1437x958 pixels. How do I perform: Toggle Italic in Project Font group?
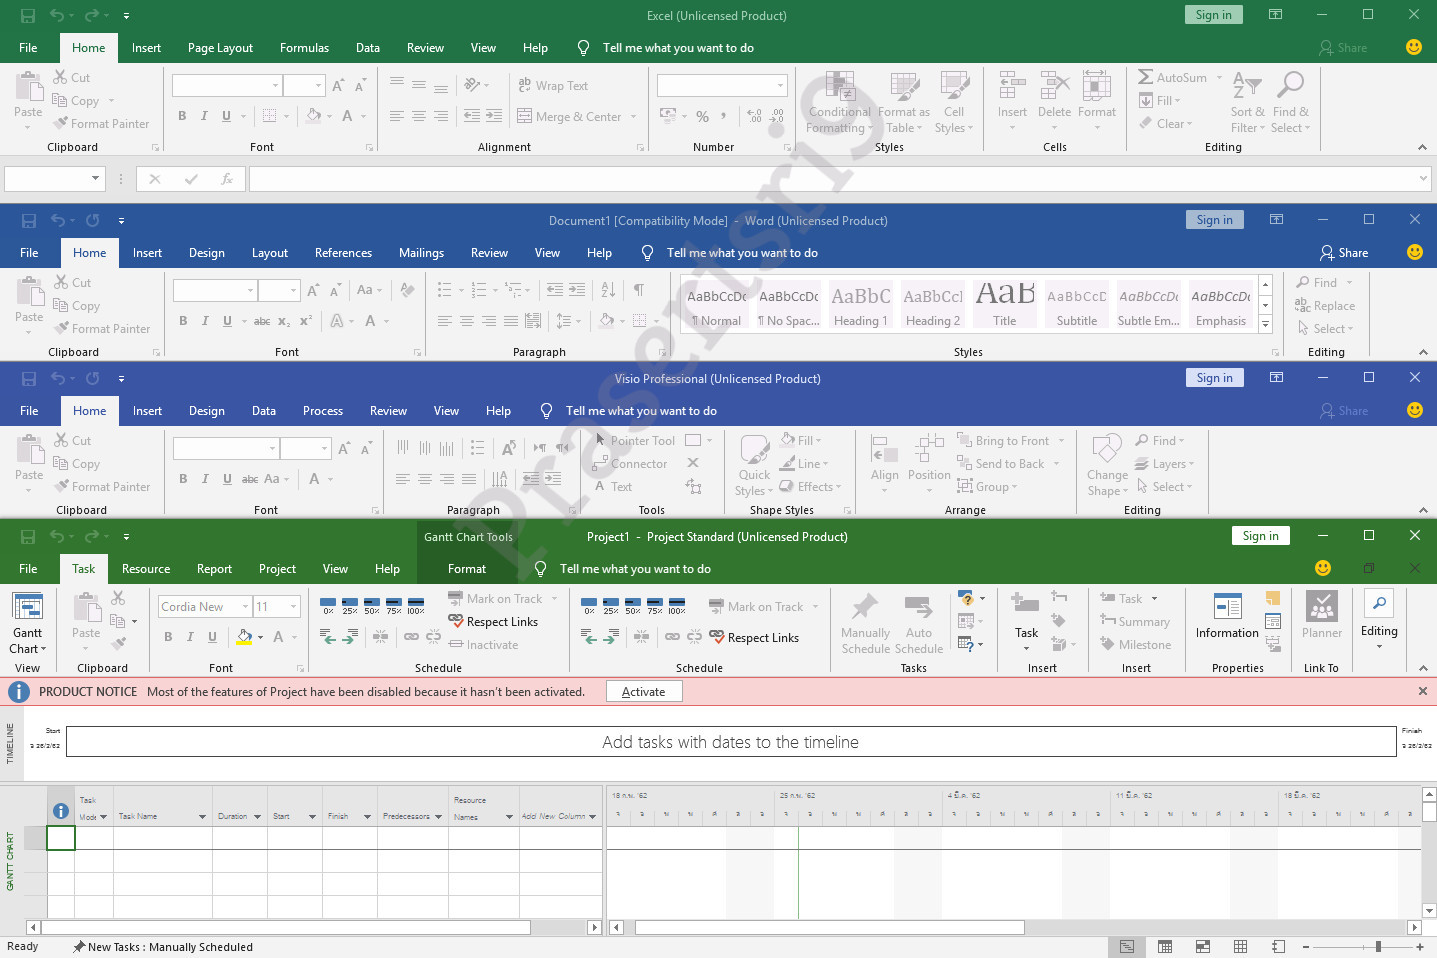pos(190,637)
